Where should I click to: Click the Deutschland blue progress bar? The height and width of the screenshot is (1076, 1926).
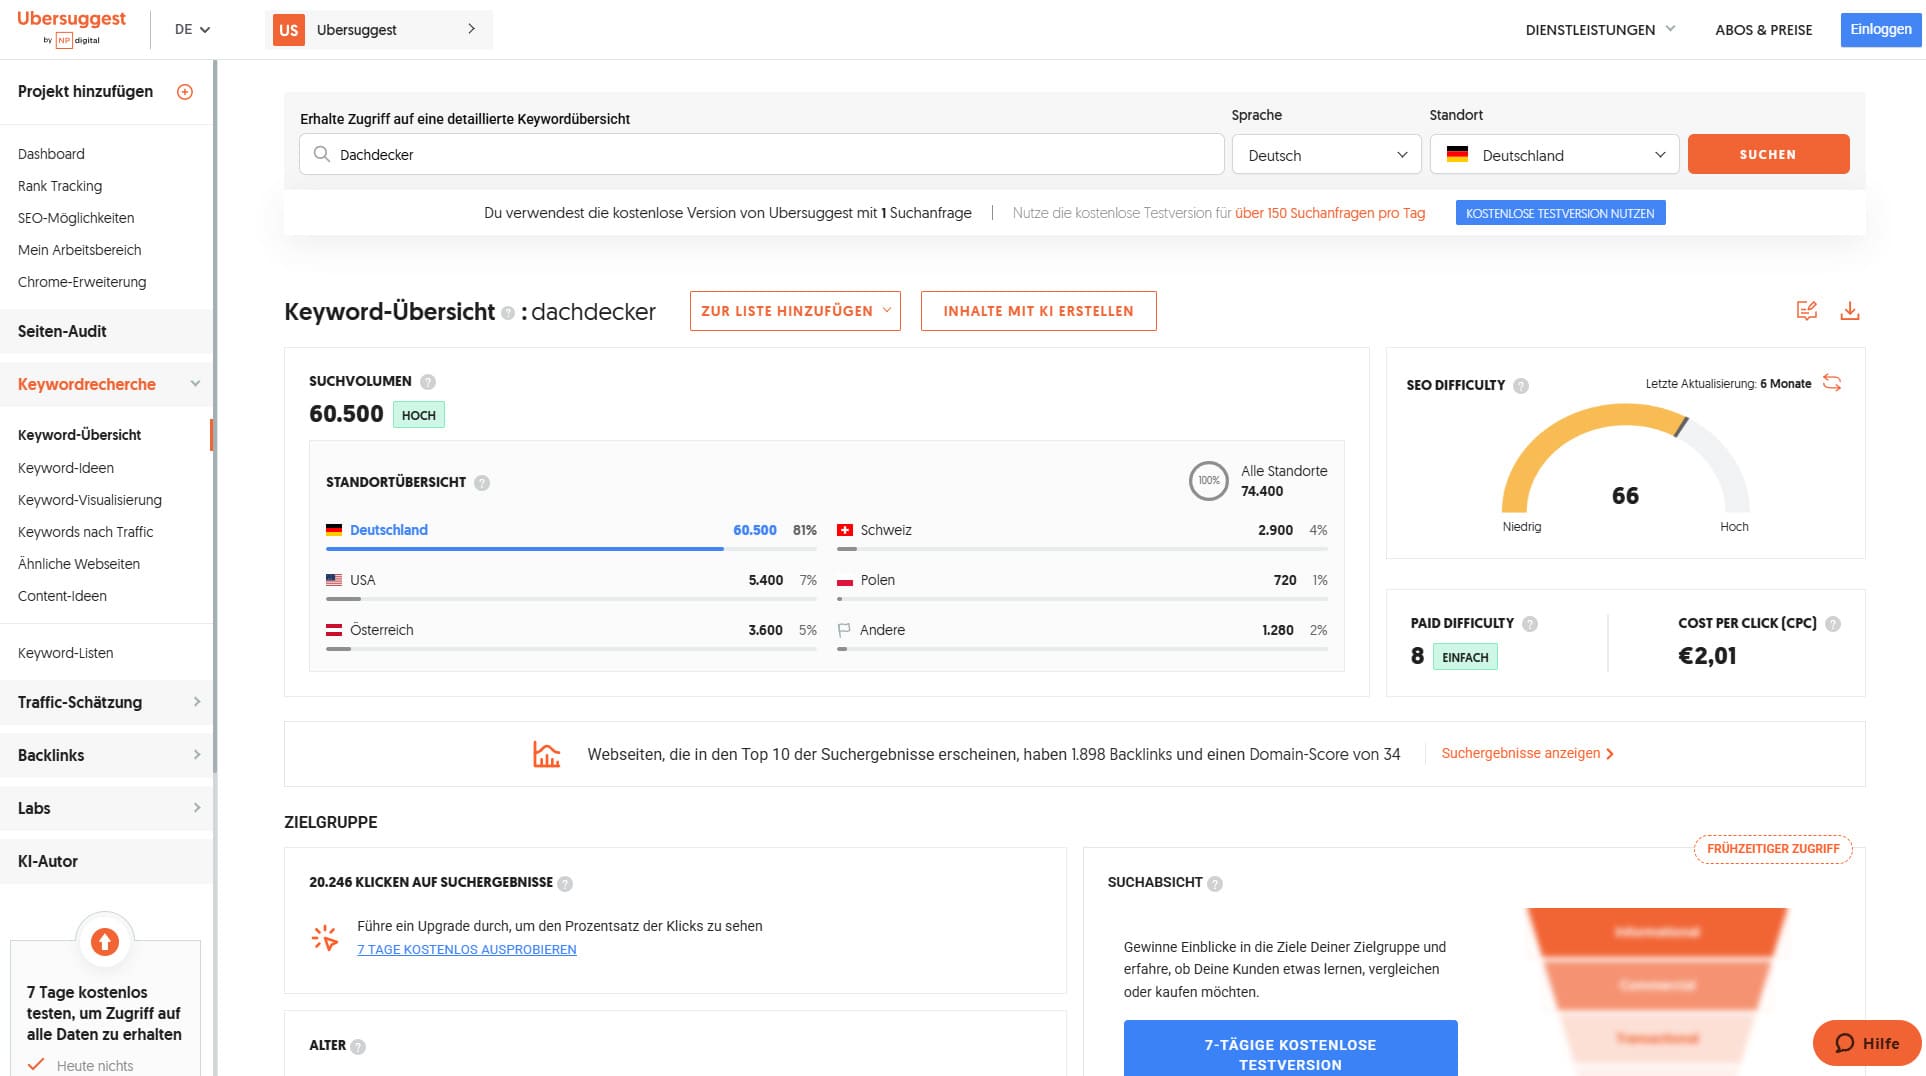pos(524,549)
